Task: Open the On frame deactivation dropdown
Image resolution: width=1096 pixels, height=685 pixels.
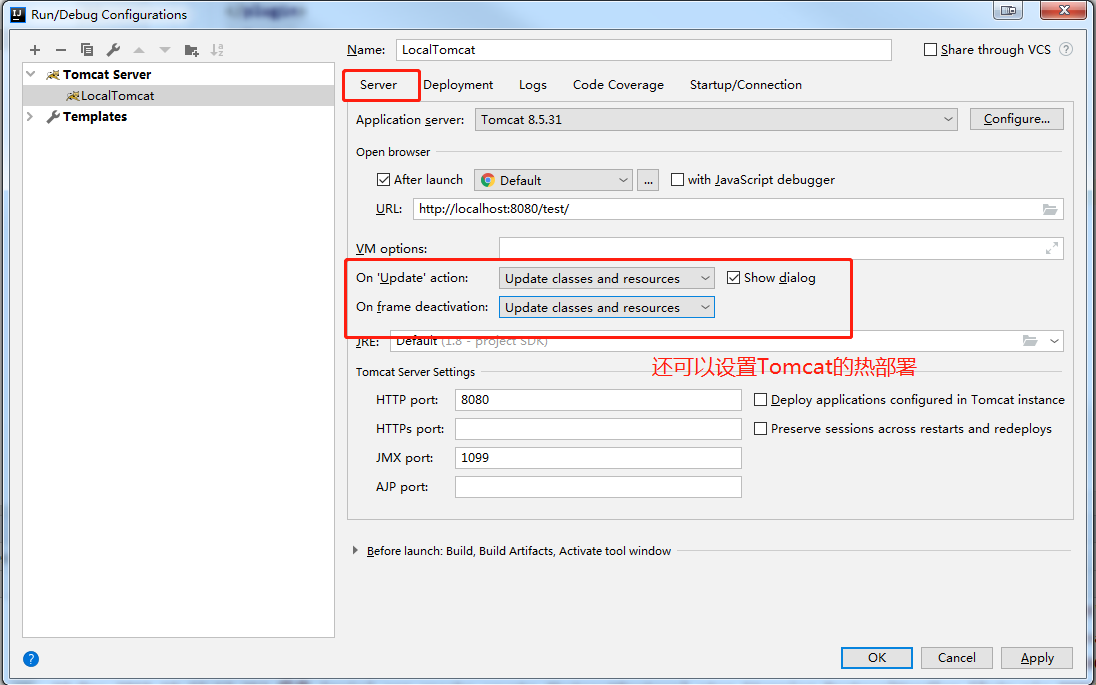Action: click(x=607, y=308)
